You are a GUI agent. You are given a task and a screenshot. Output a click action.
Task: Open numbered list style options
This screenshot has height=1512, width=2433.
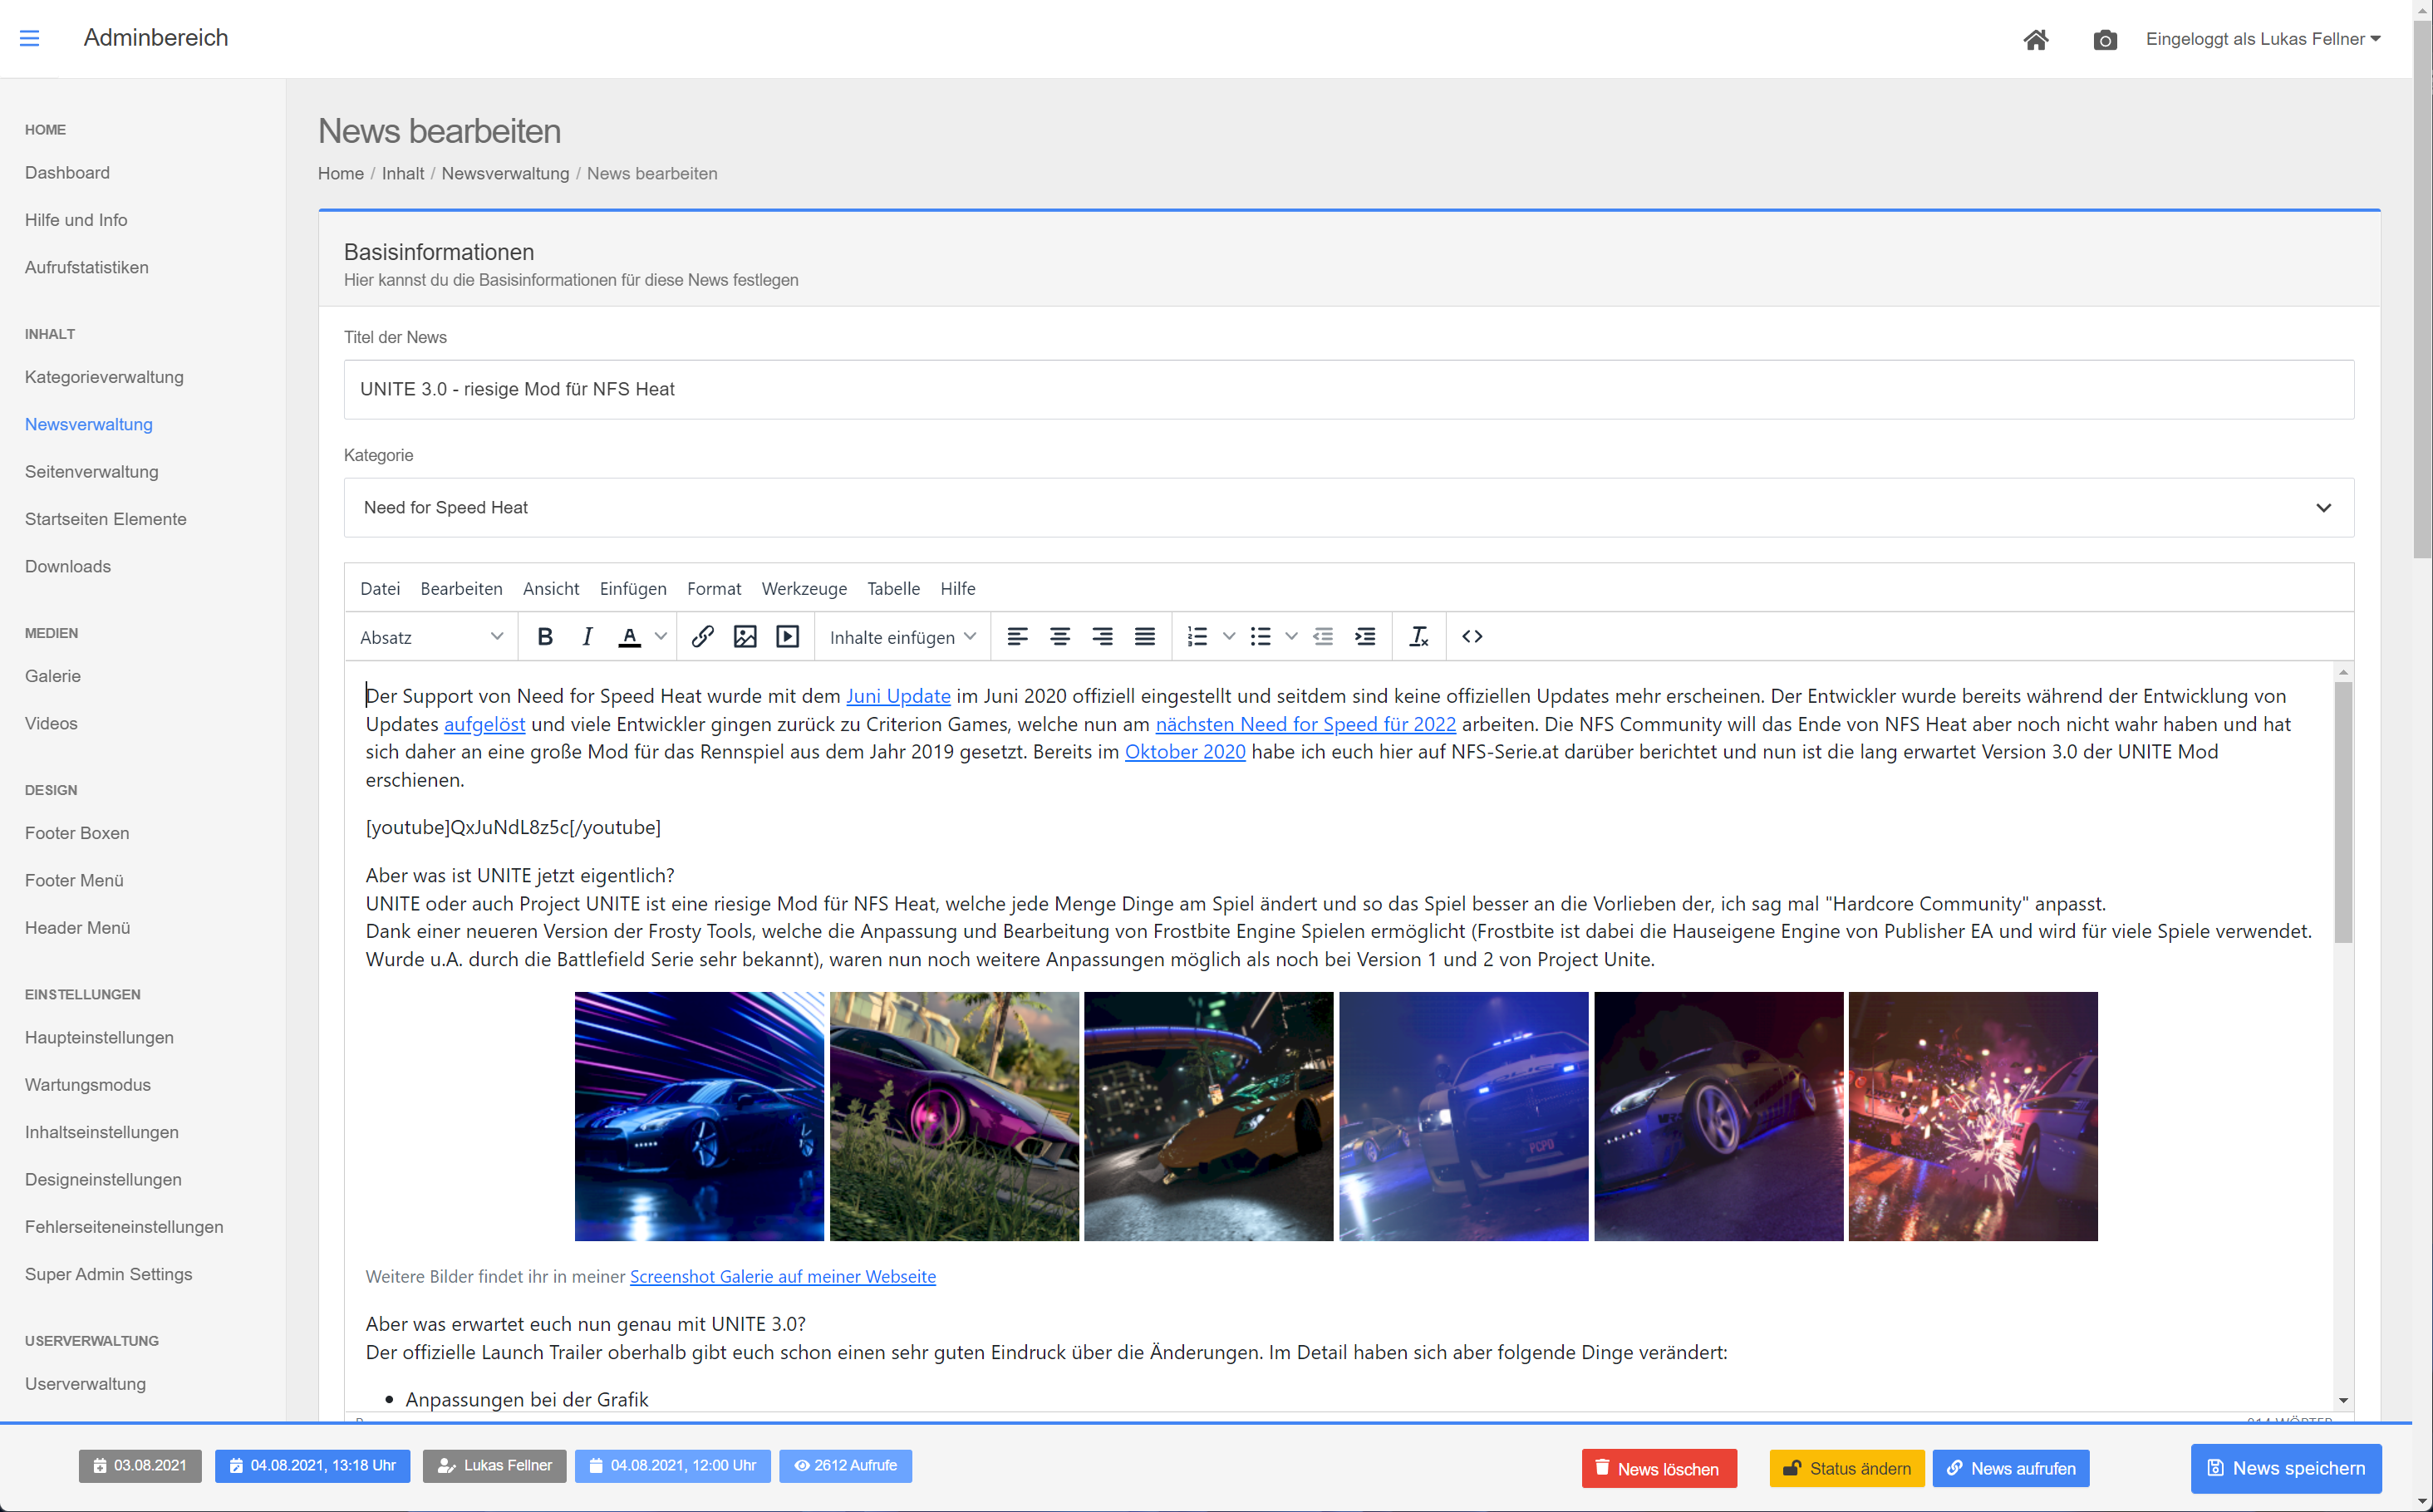click(x=1229, y=637)
